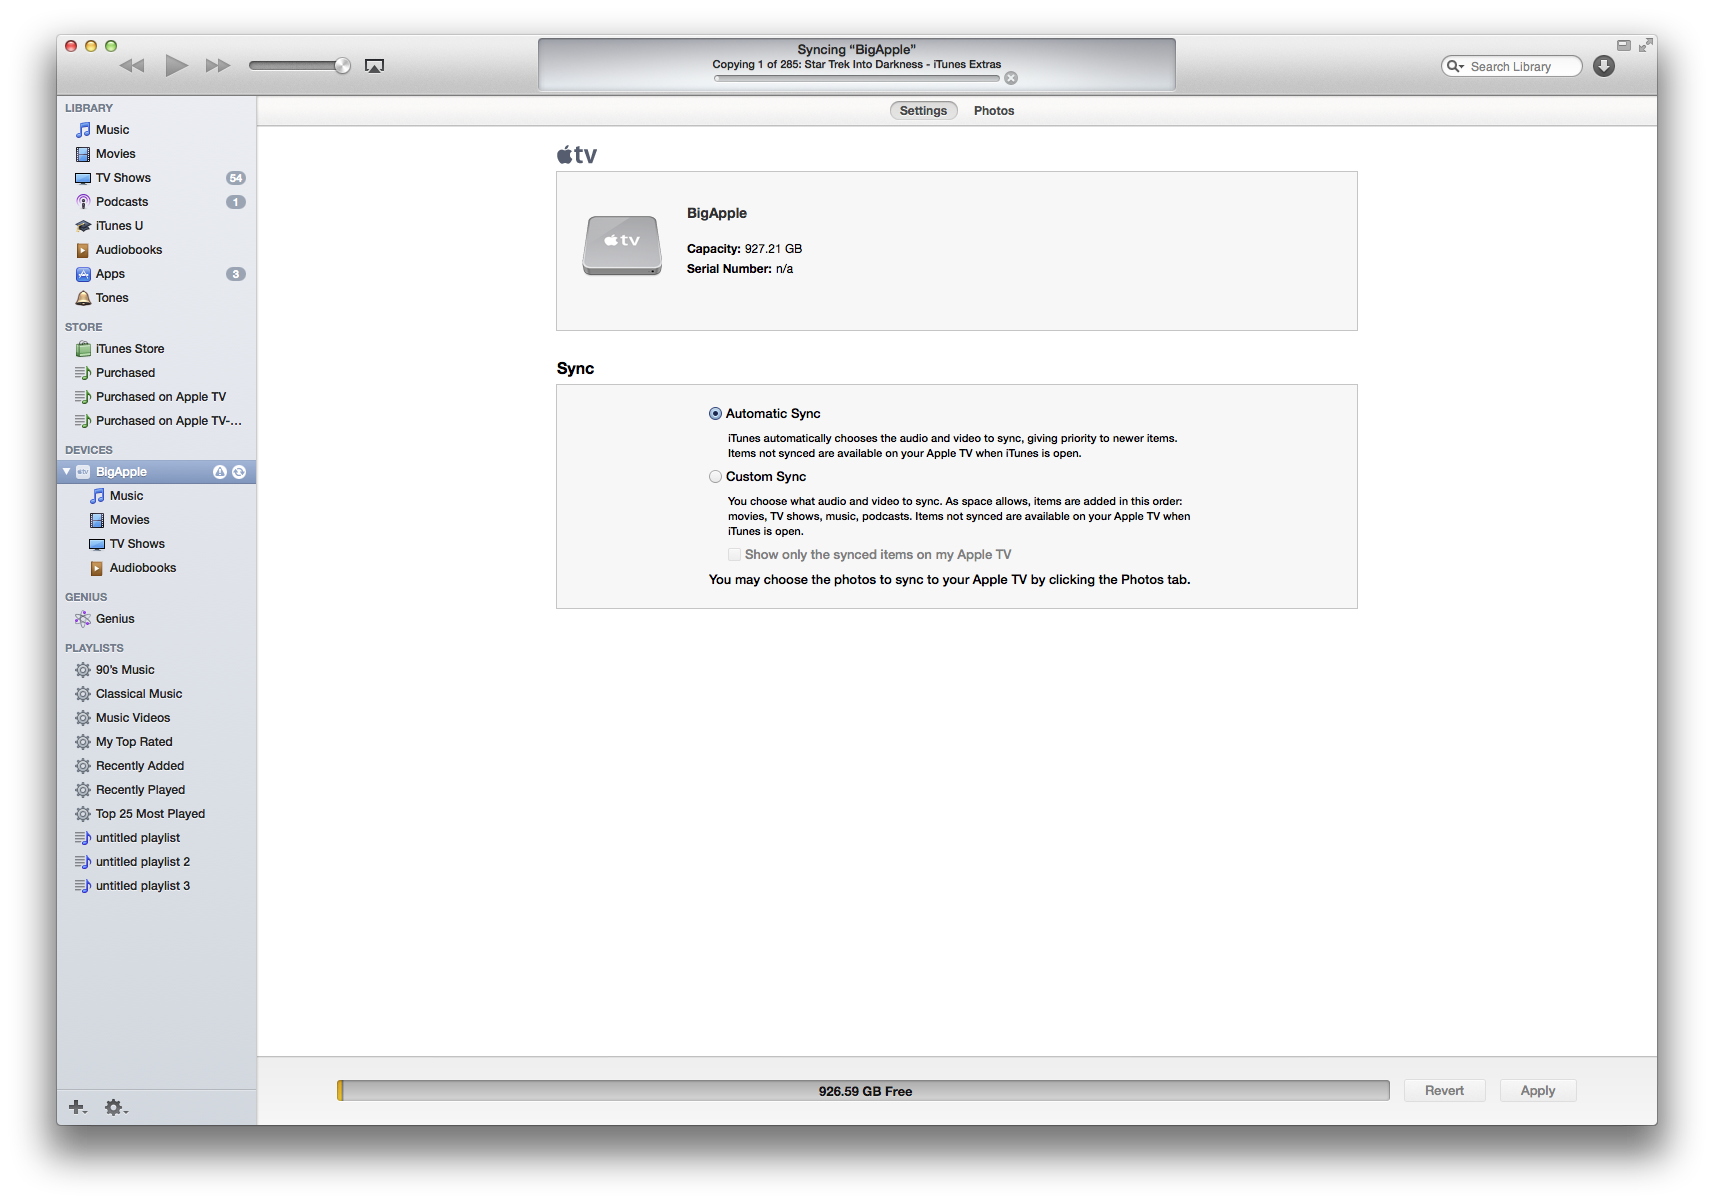Collapse the BigApple device tree

click(x=67, y=472)
